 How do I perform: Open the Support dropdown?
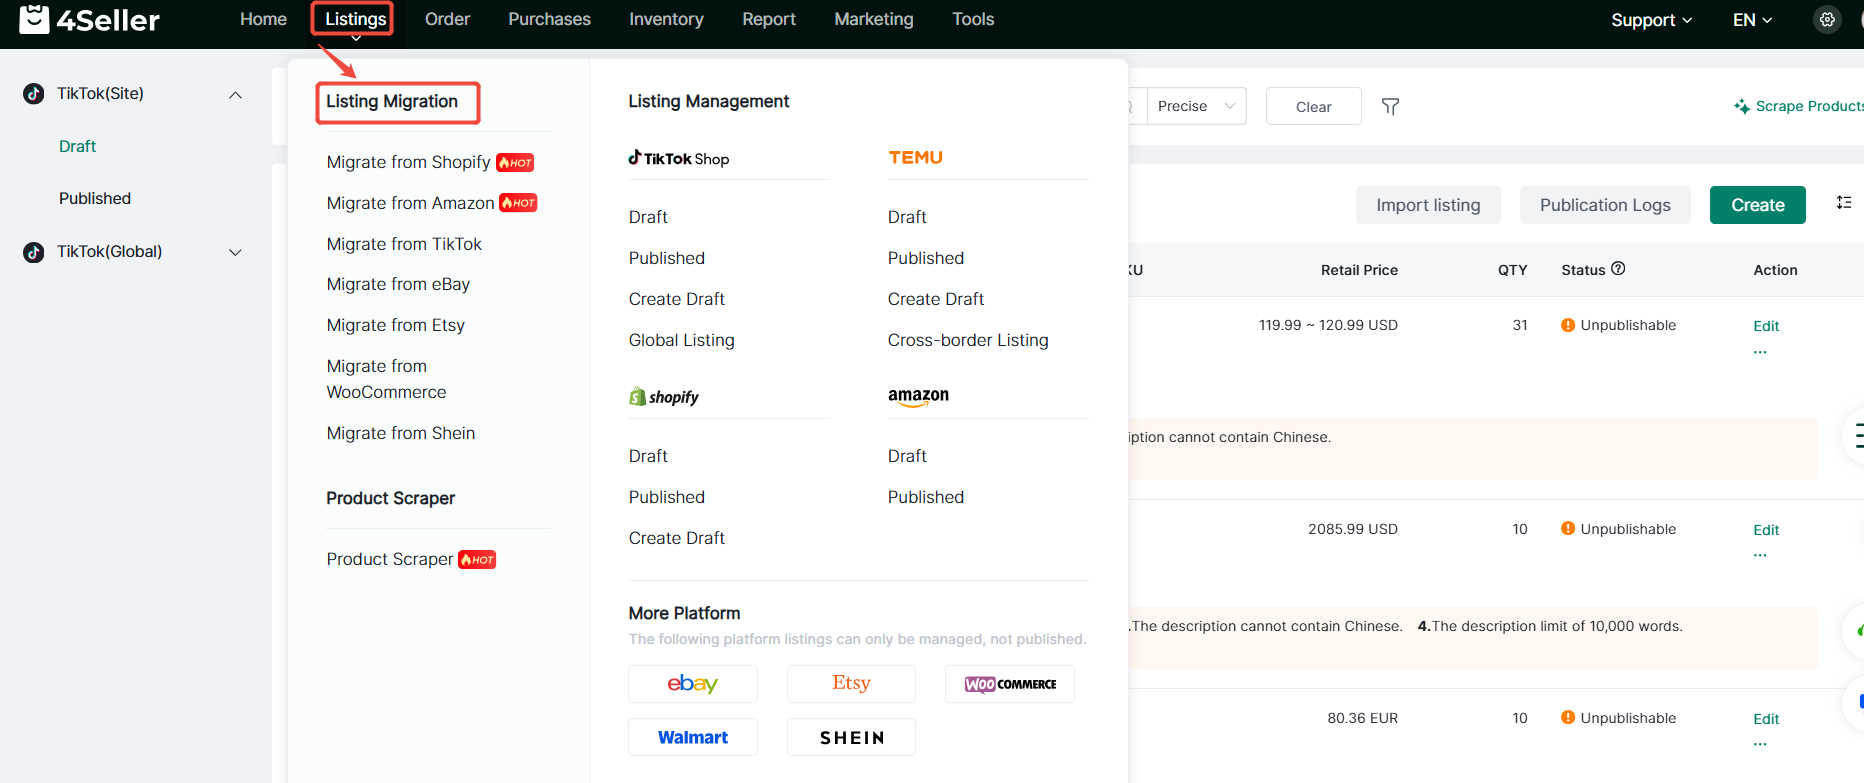(x=1651, y=20)
